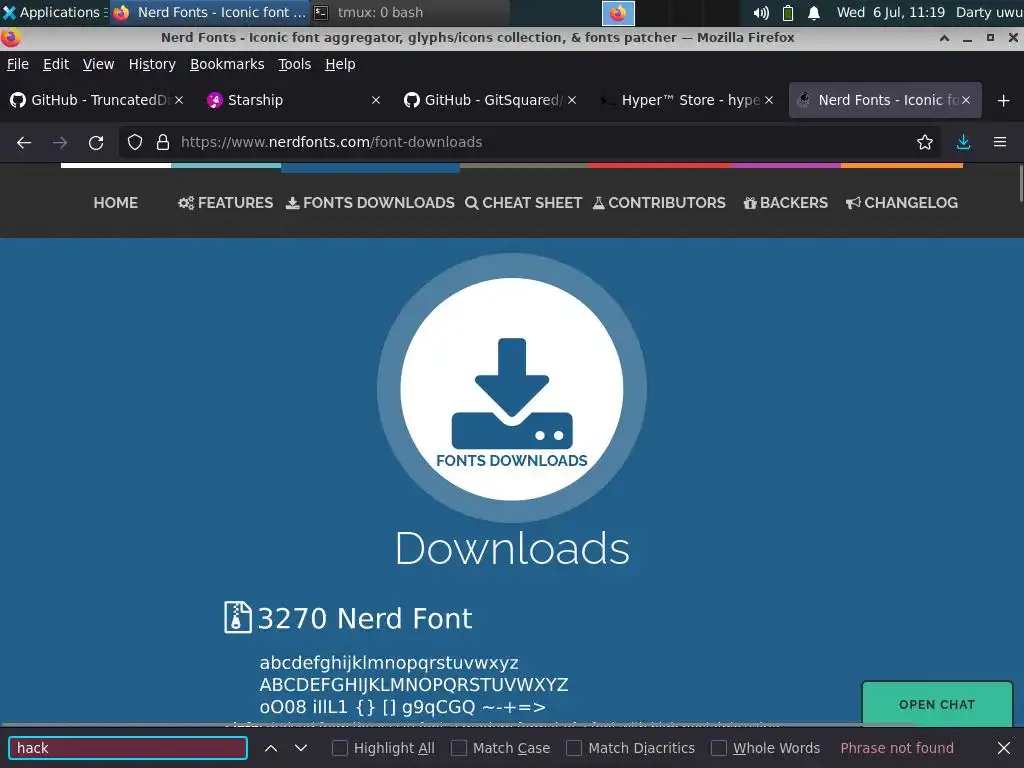This screenshot has width=1024, height=768.
Task: Enable the Highlight All checkbox
Action: click(x=340, y=748)
